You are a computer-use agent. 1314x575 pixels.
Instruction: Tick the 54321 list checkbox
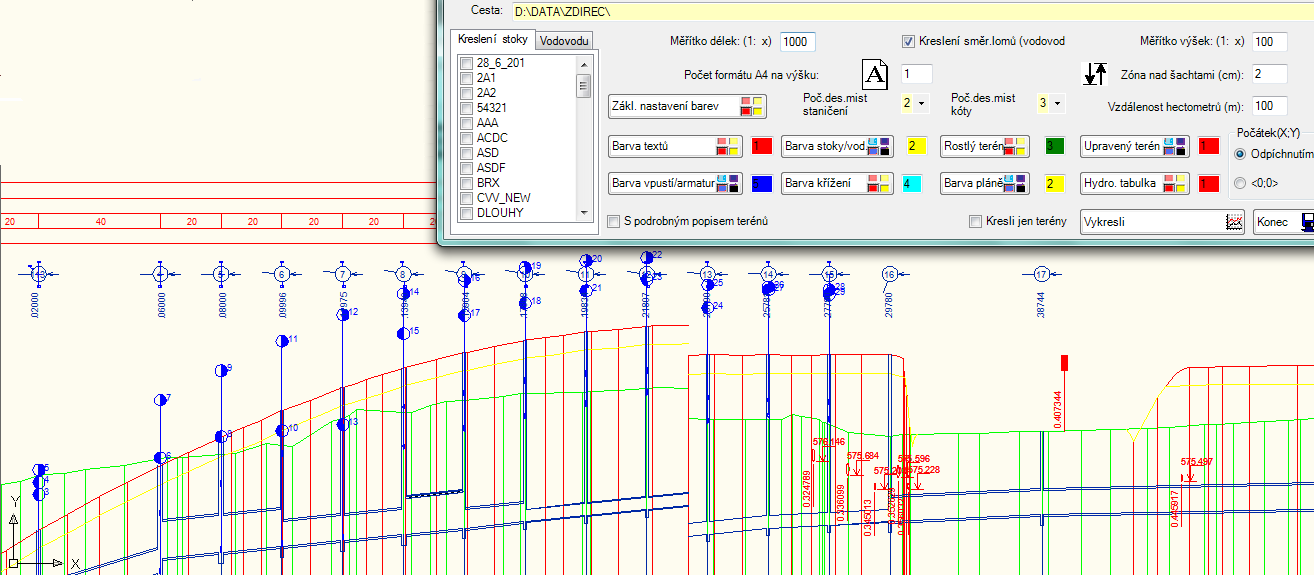(x=466, y=108)
